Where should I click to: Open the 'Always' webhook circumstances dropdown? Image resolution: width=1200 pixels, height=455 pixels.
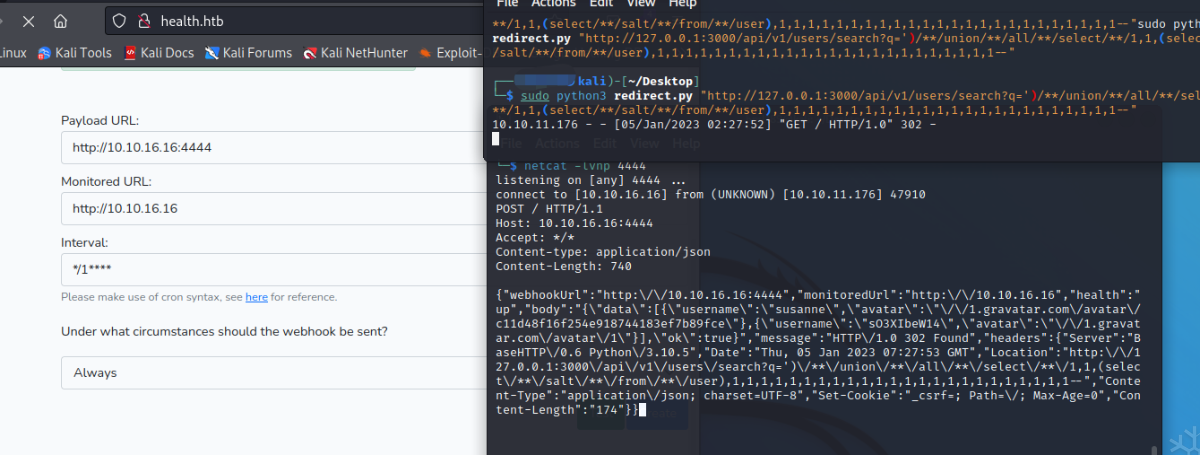point(273,372)
